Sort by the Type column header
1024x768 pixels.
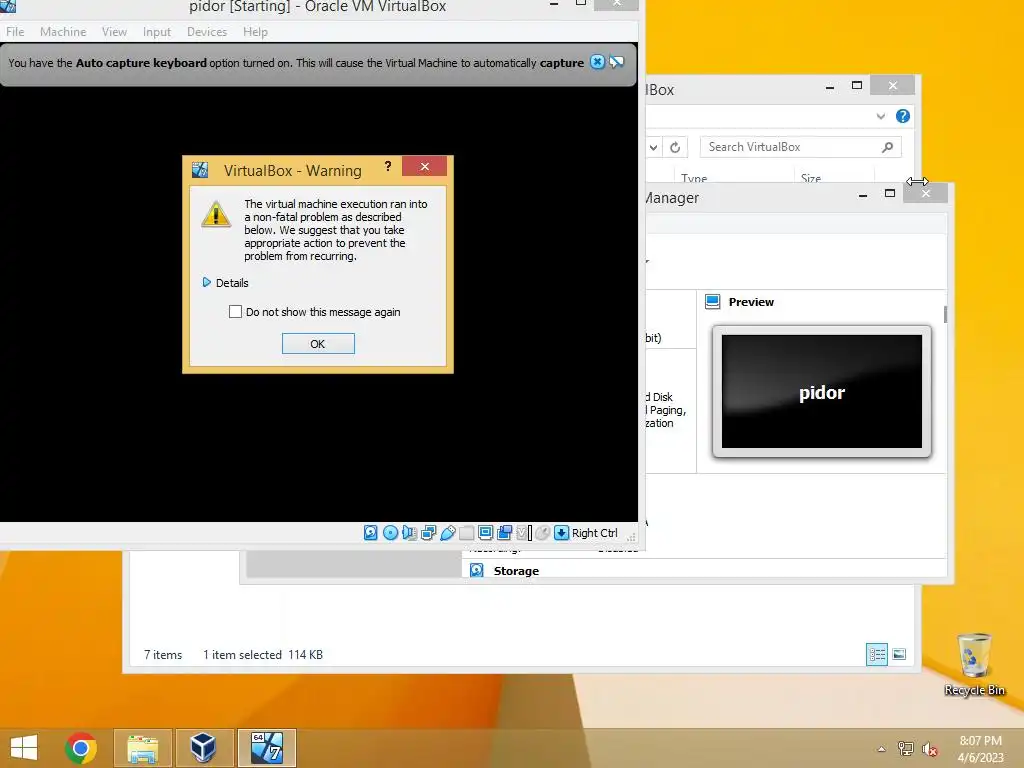(x=694, y=178)
